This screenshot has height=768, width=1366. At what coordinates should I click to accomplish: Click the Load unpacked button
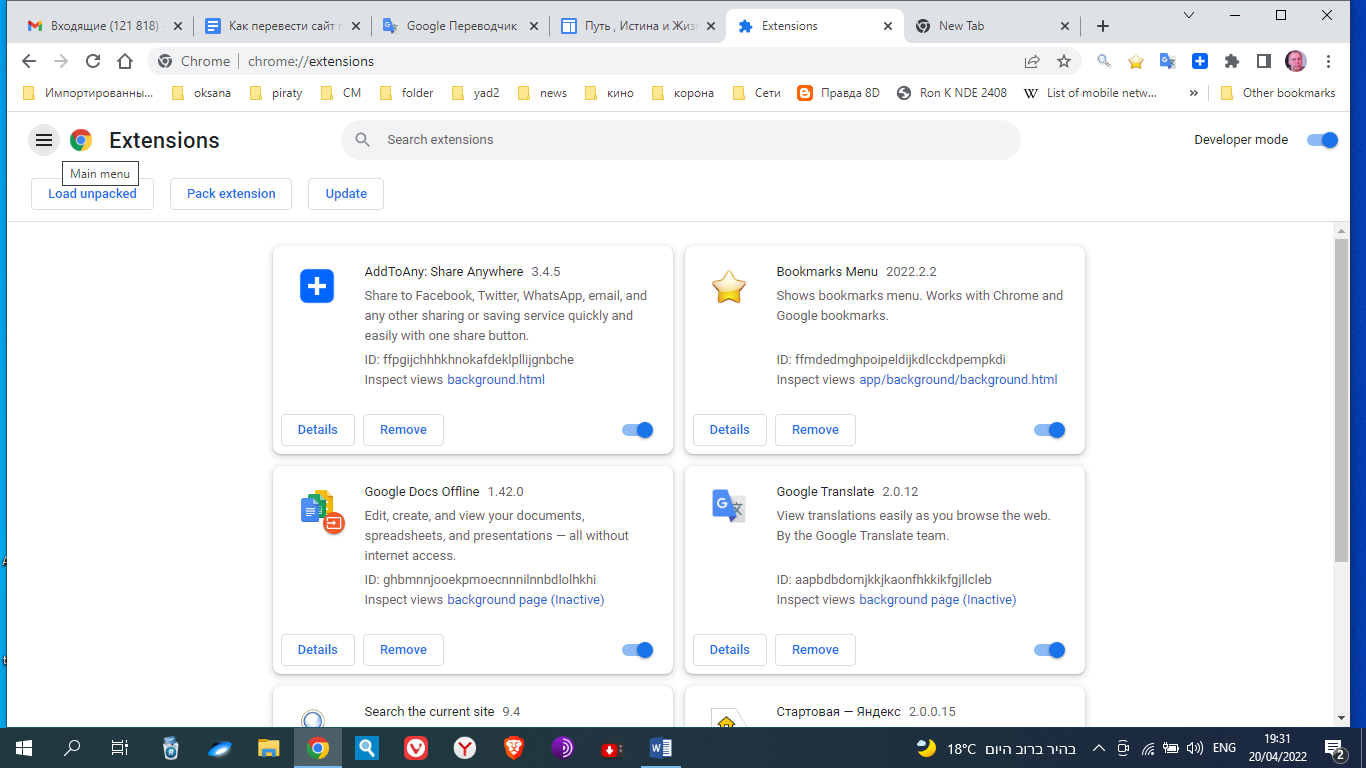pos(92,194)
